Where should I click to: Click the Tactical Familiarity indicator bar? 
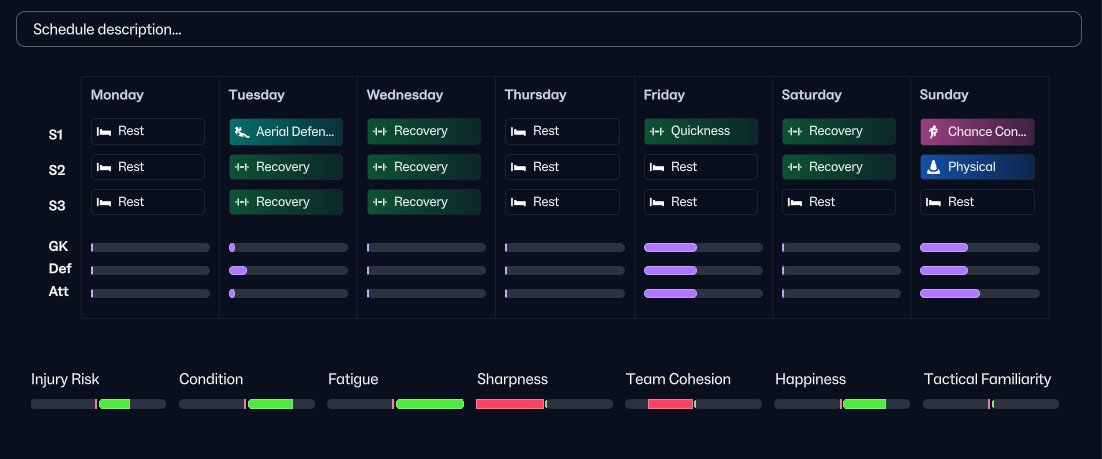[991, 404]
